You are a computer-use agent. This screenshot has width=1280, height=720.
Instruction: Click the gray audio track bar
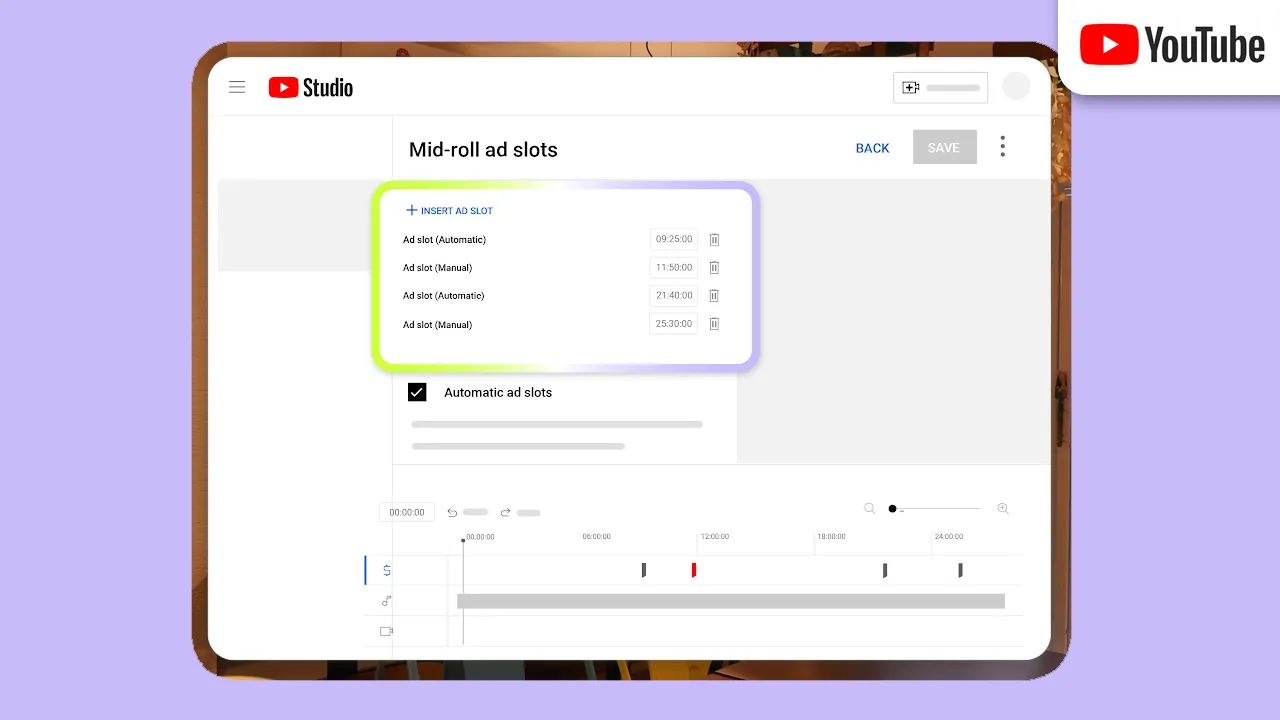[731, 601]
